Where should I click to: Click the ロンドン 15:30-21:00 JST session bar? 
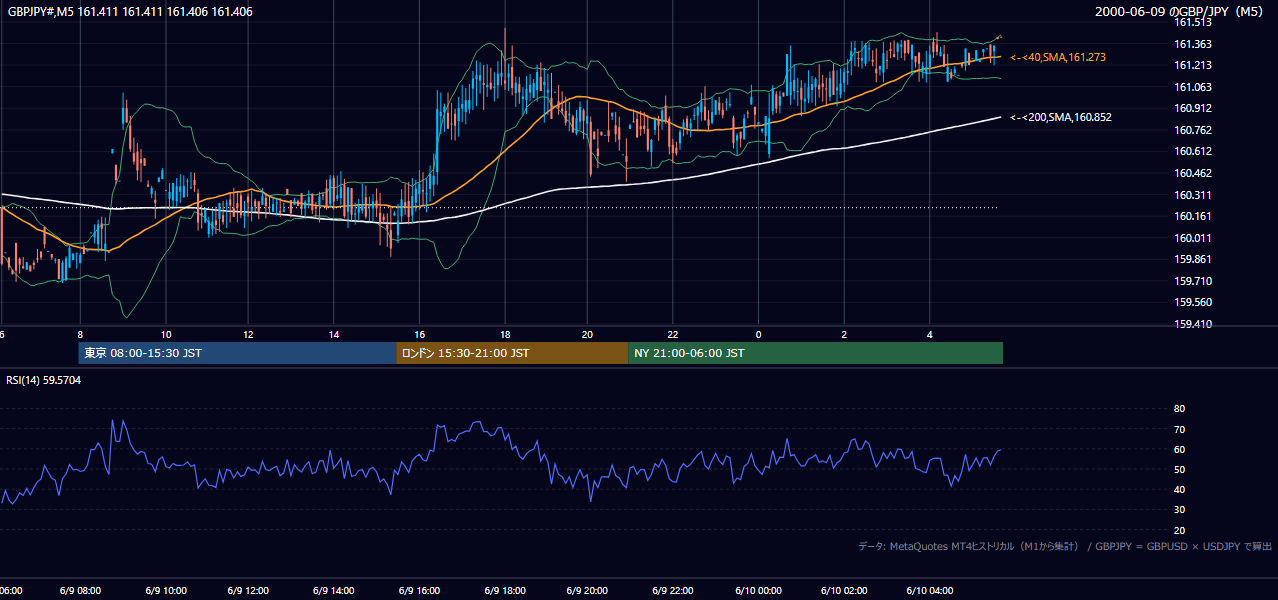(512, 353)
